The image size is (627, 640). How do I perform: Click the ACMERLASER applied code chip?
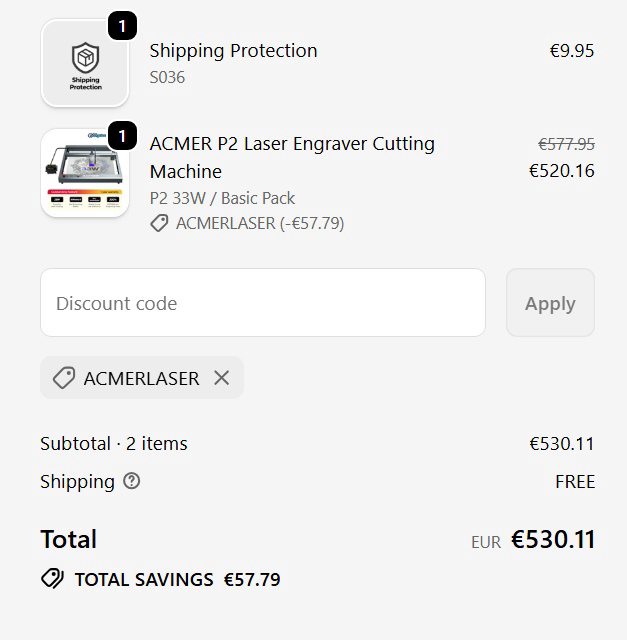[x=141, y=378]
